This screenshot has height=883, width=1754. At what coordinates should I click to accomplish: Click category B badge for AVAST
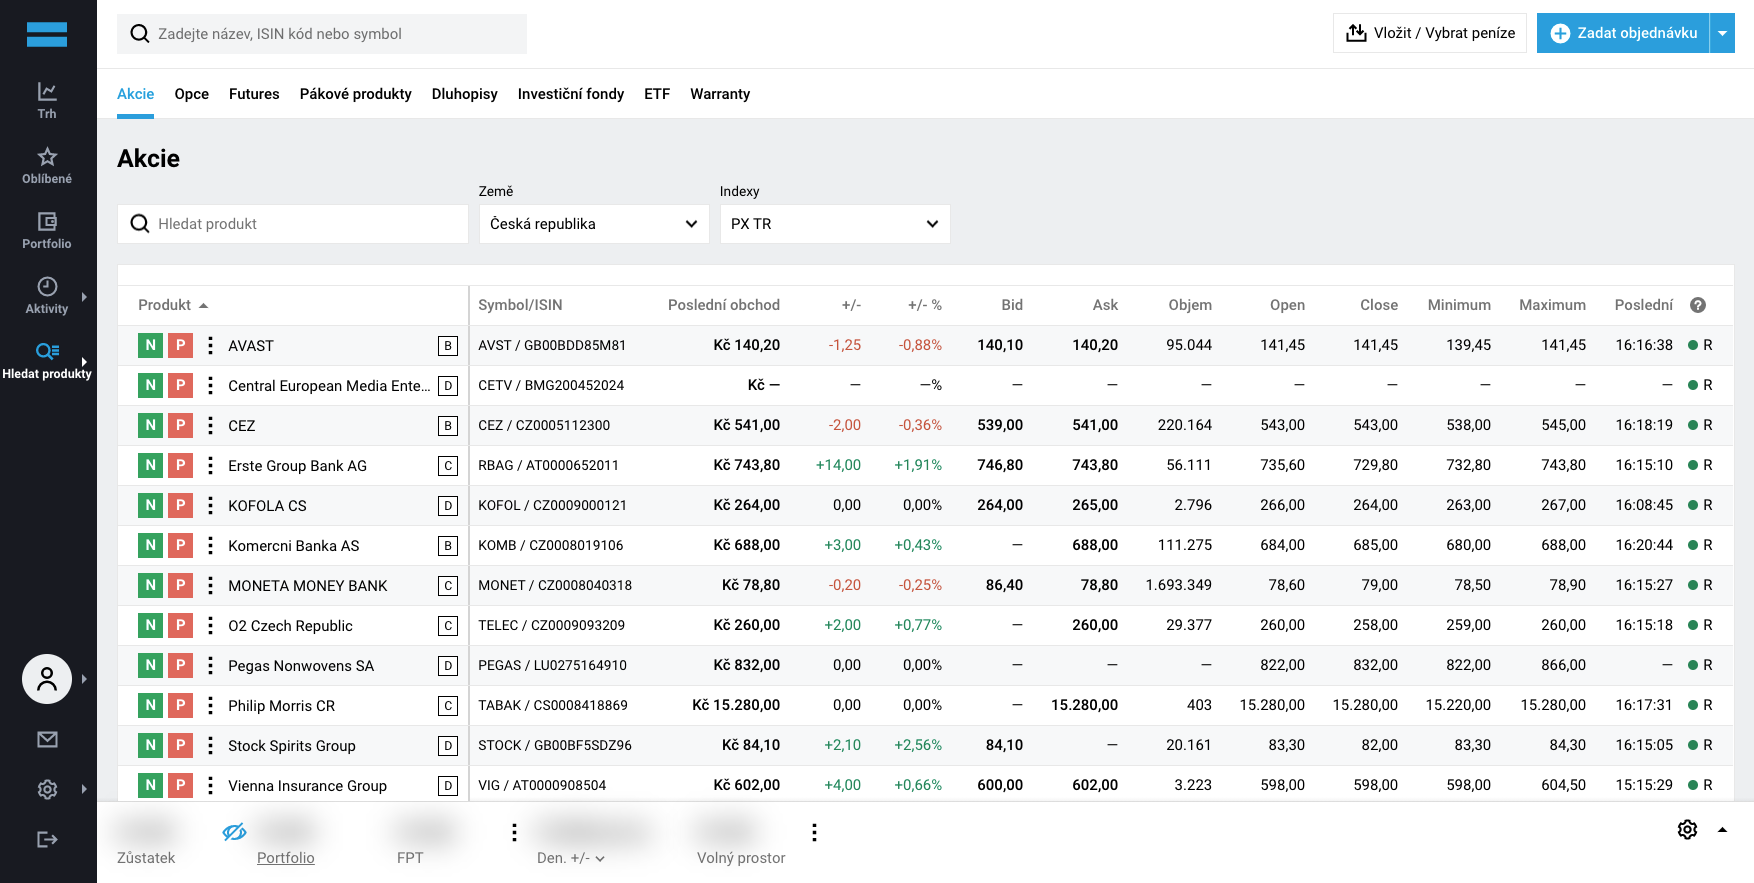[x=448, y=346]
